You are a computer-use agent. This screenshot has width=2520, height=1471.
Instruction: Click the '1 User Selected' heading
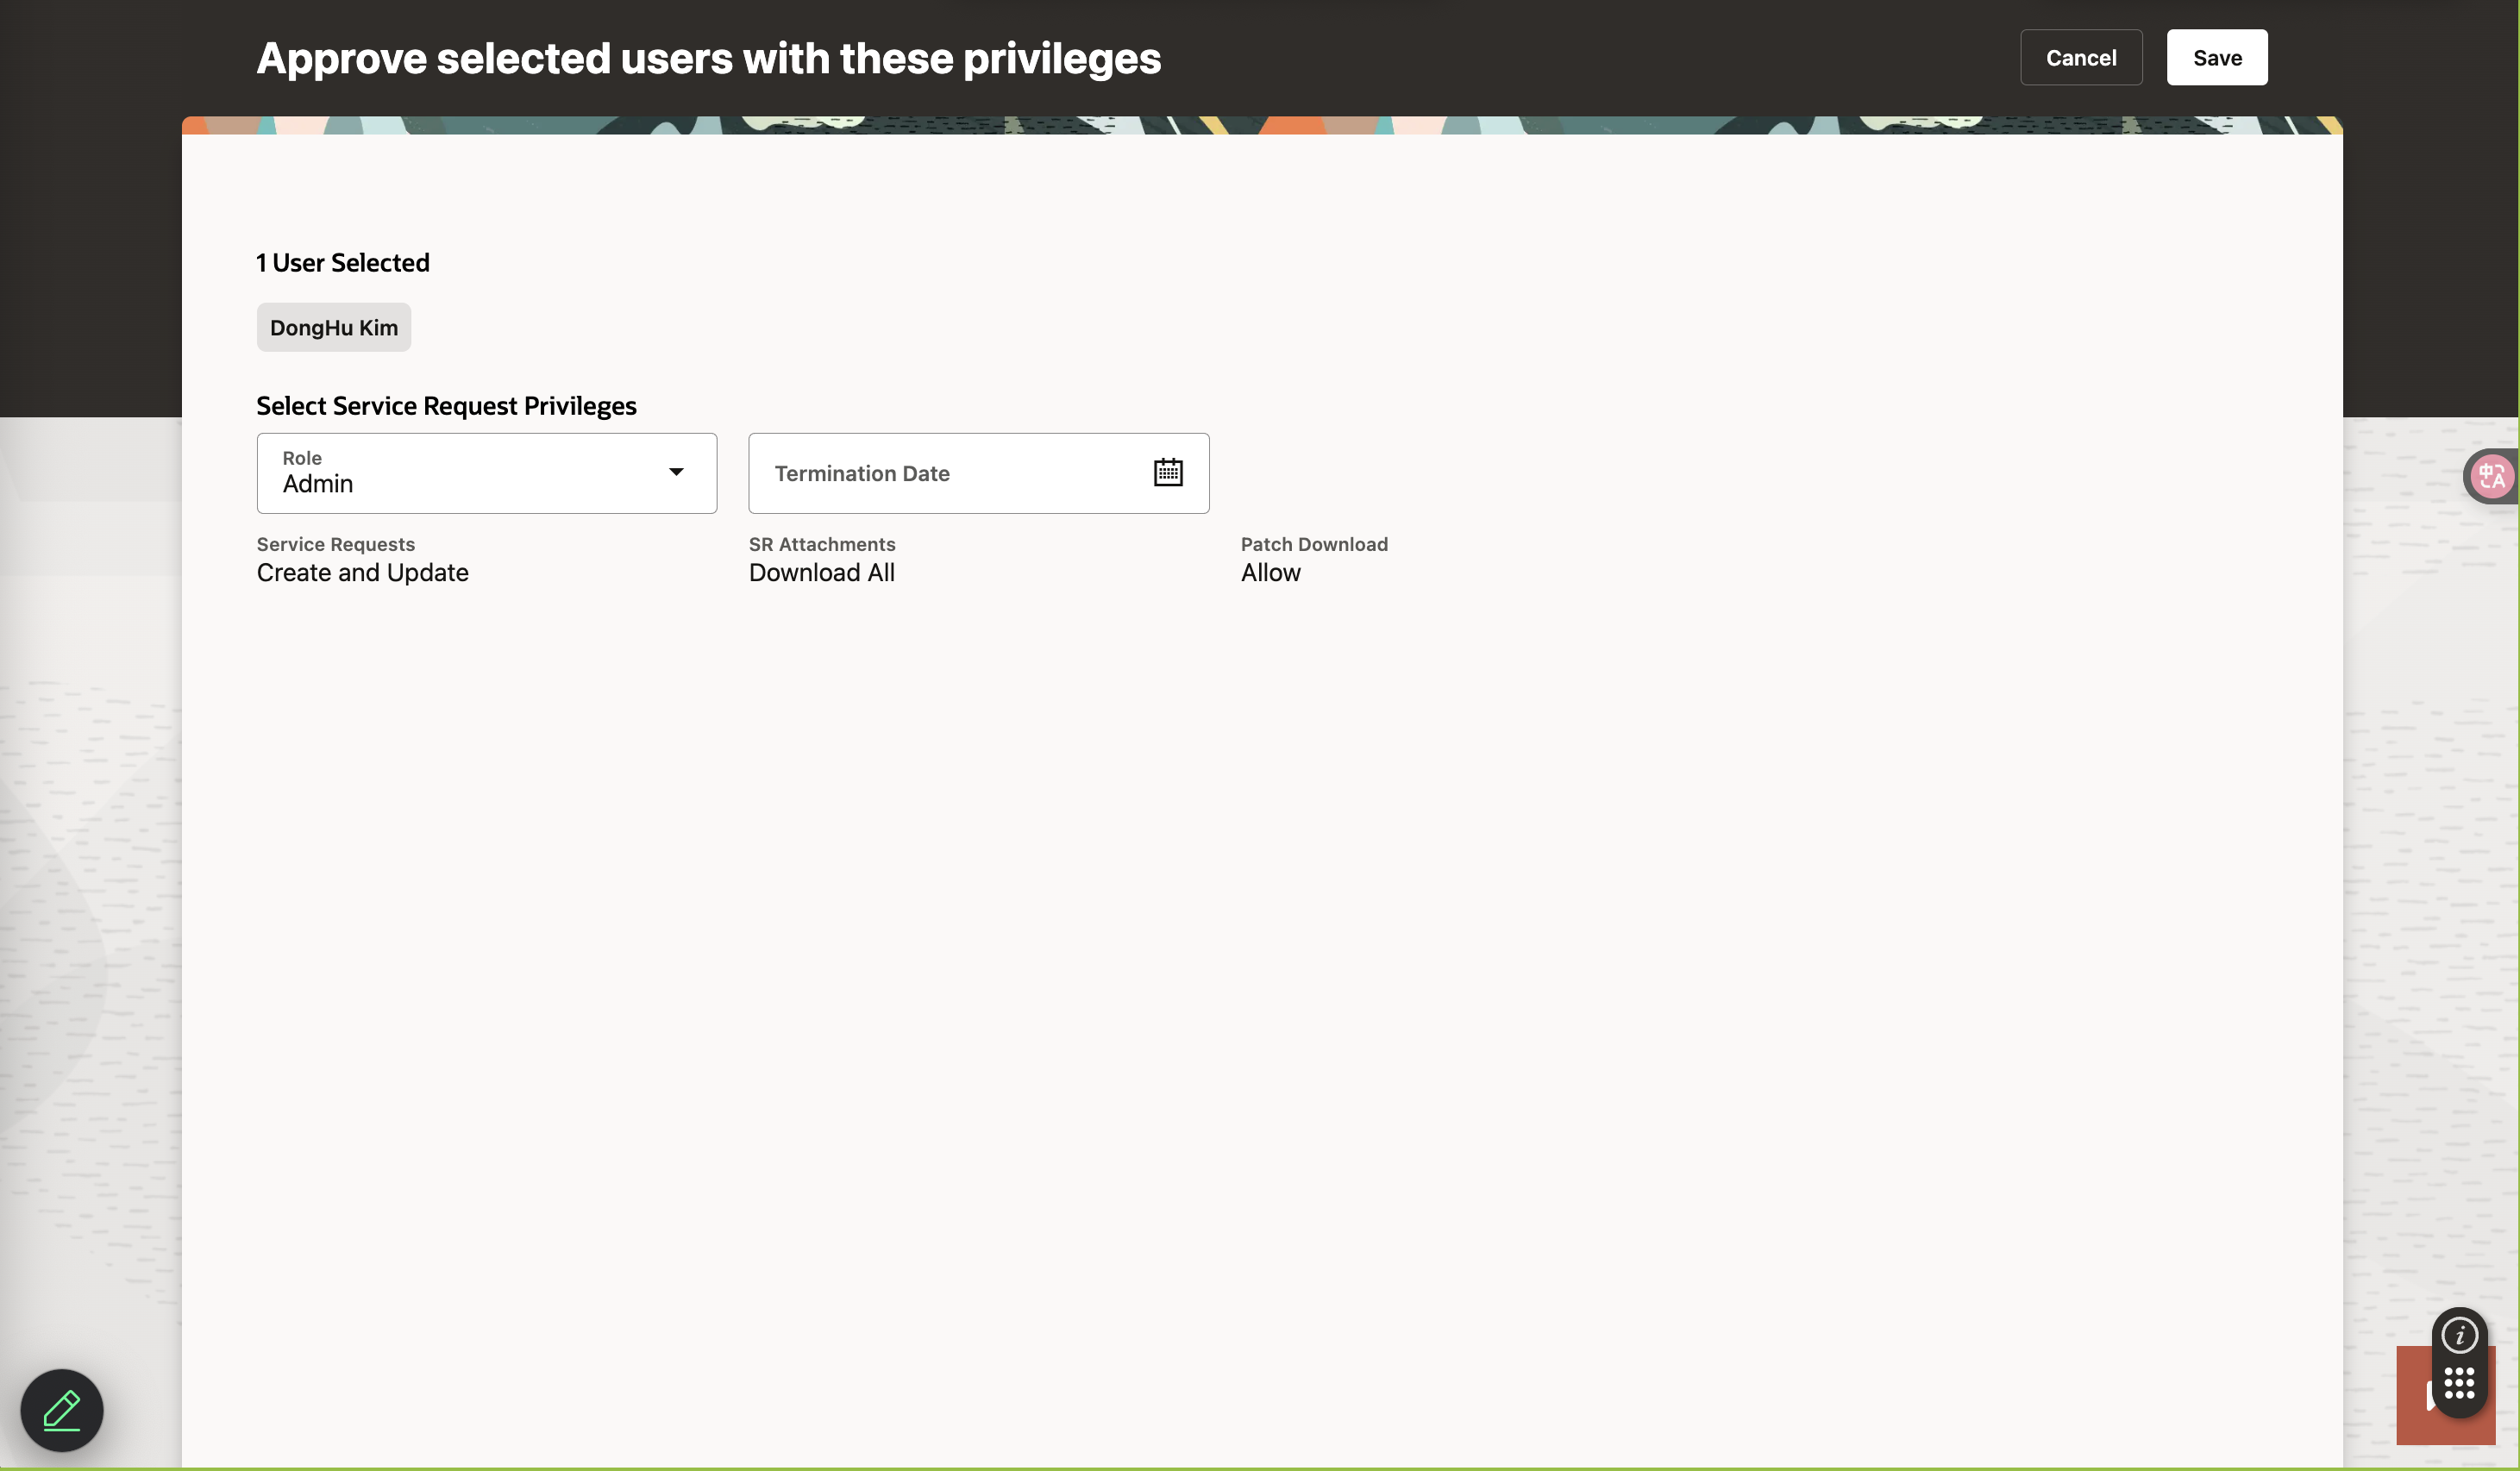pyautogui.click(x=342, y=262)
